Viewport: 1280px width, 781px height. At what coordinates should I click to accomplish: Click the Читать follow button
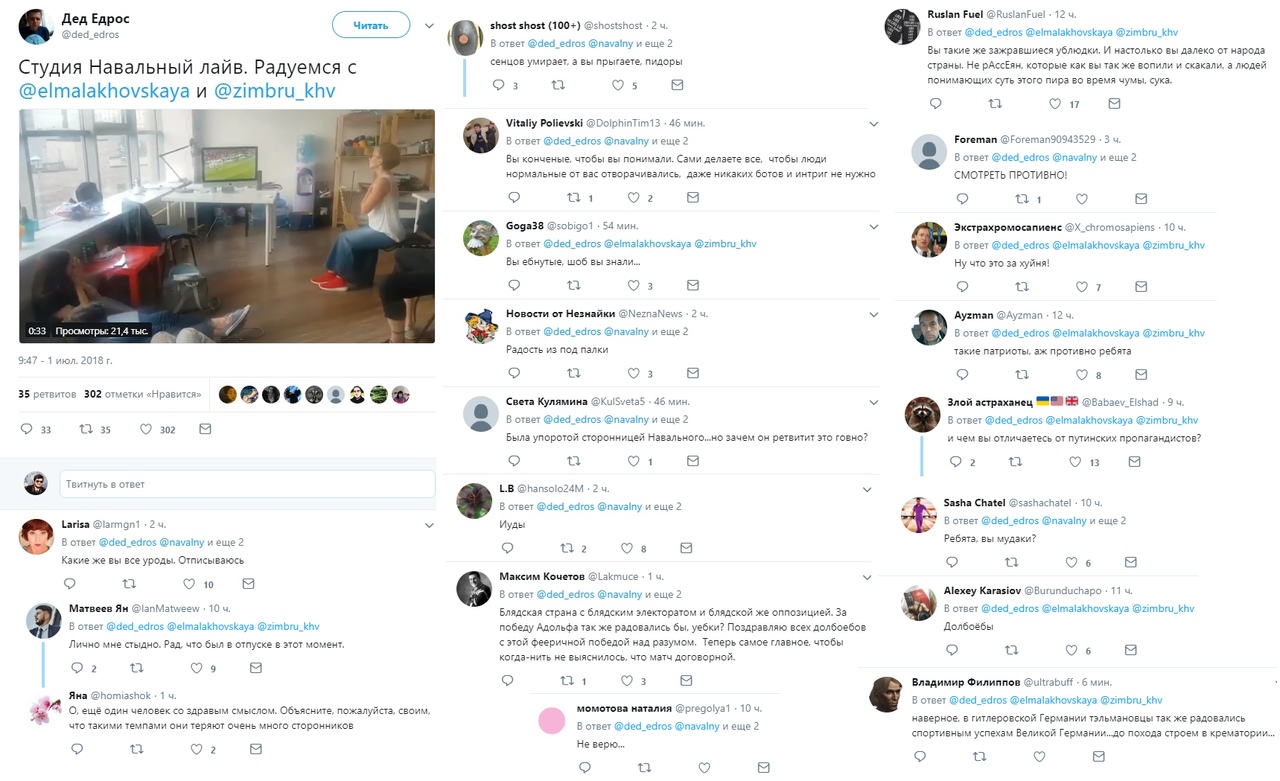[371, 25]
